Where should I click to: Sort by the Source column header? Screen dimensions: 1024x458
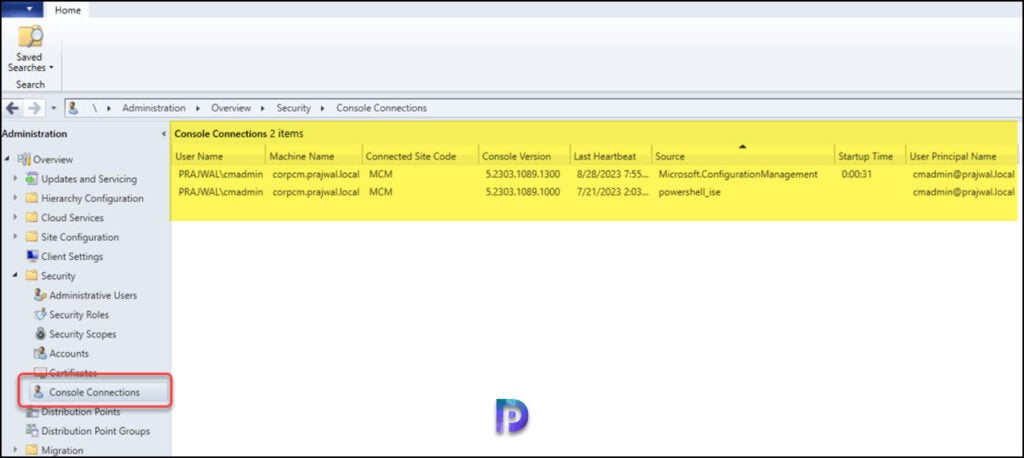click(x=743, y=156)
